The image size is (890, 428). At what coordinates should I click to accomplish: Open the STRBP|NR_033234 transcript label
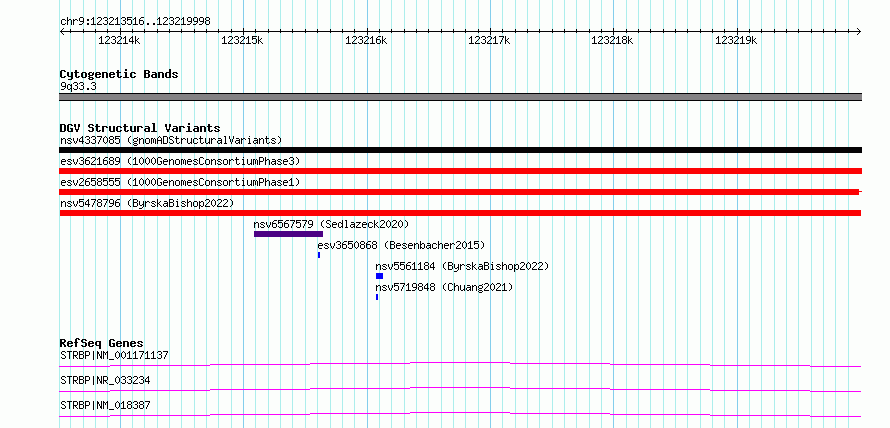pyautogui.click(x=105, y=381)
